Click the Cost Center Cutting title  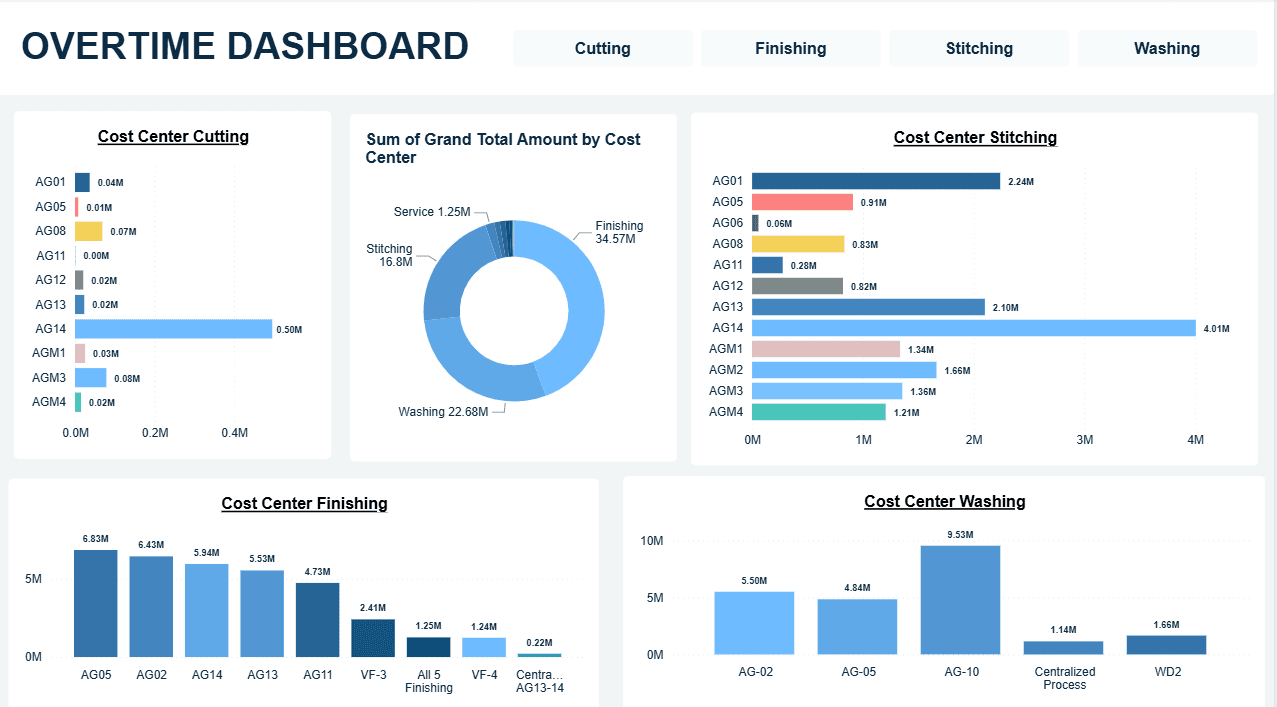coord(173,137)
